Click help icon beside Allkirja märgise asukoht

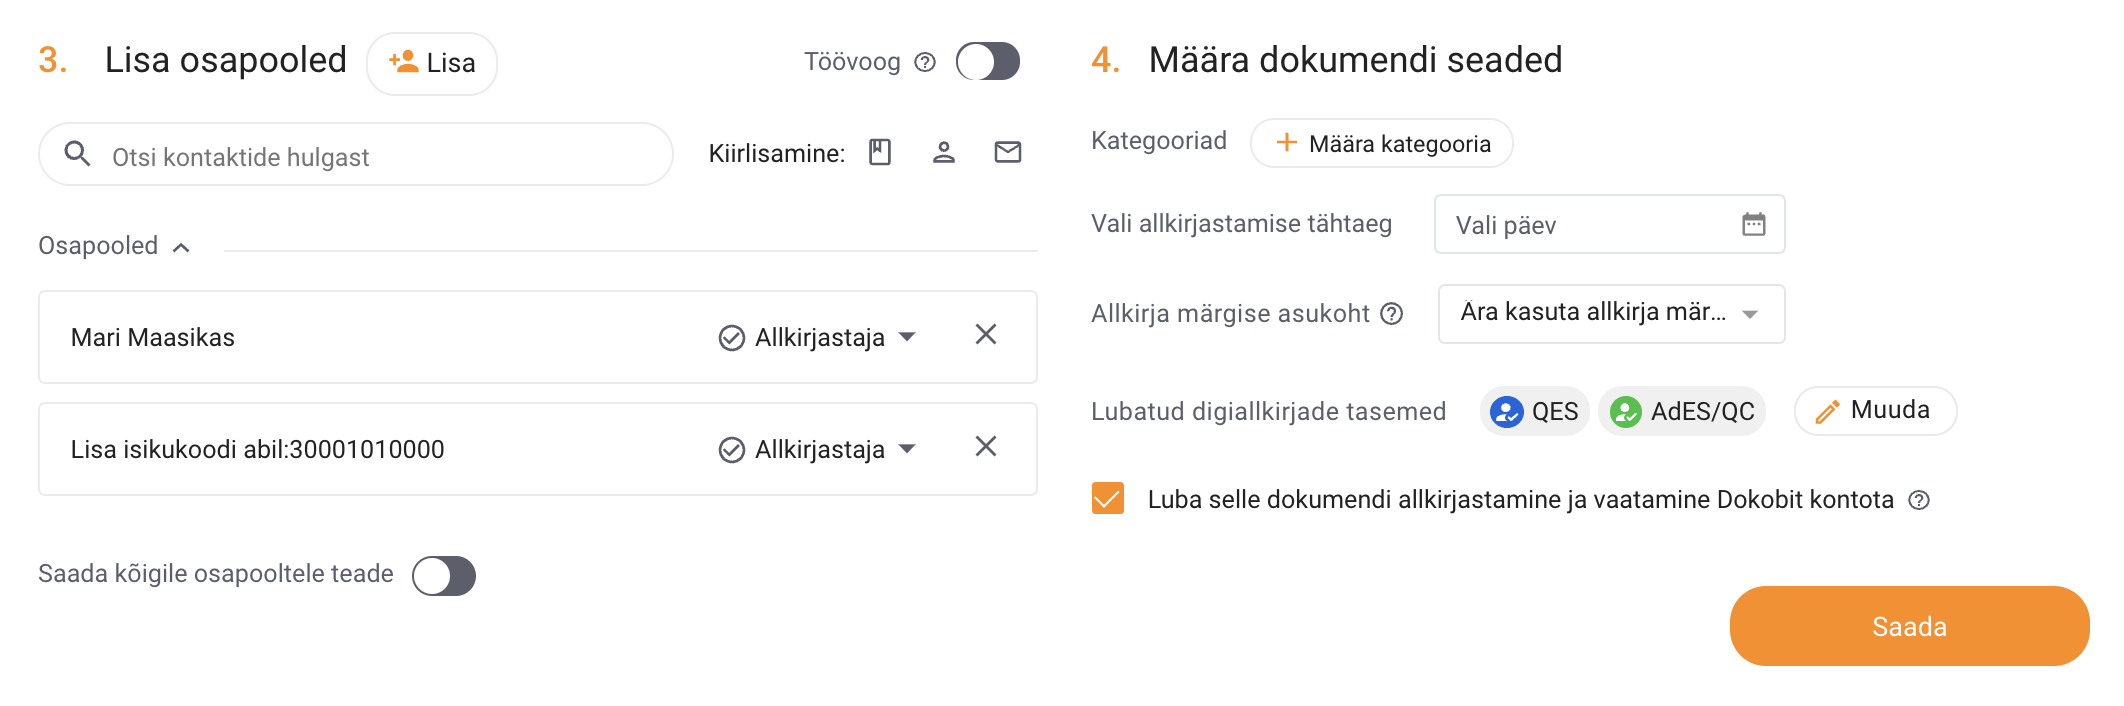pos(1392,314)
